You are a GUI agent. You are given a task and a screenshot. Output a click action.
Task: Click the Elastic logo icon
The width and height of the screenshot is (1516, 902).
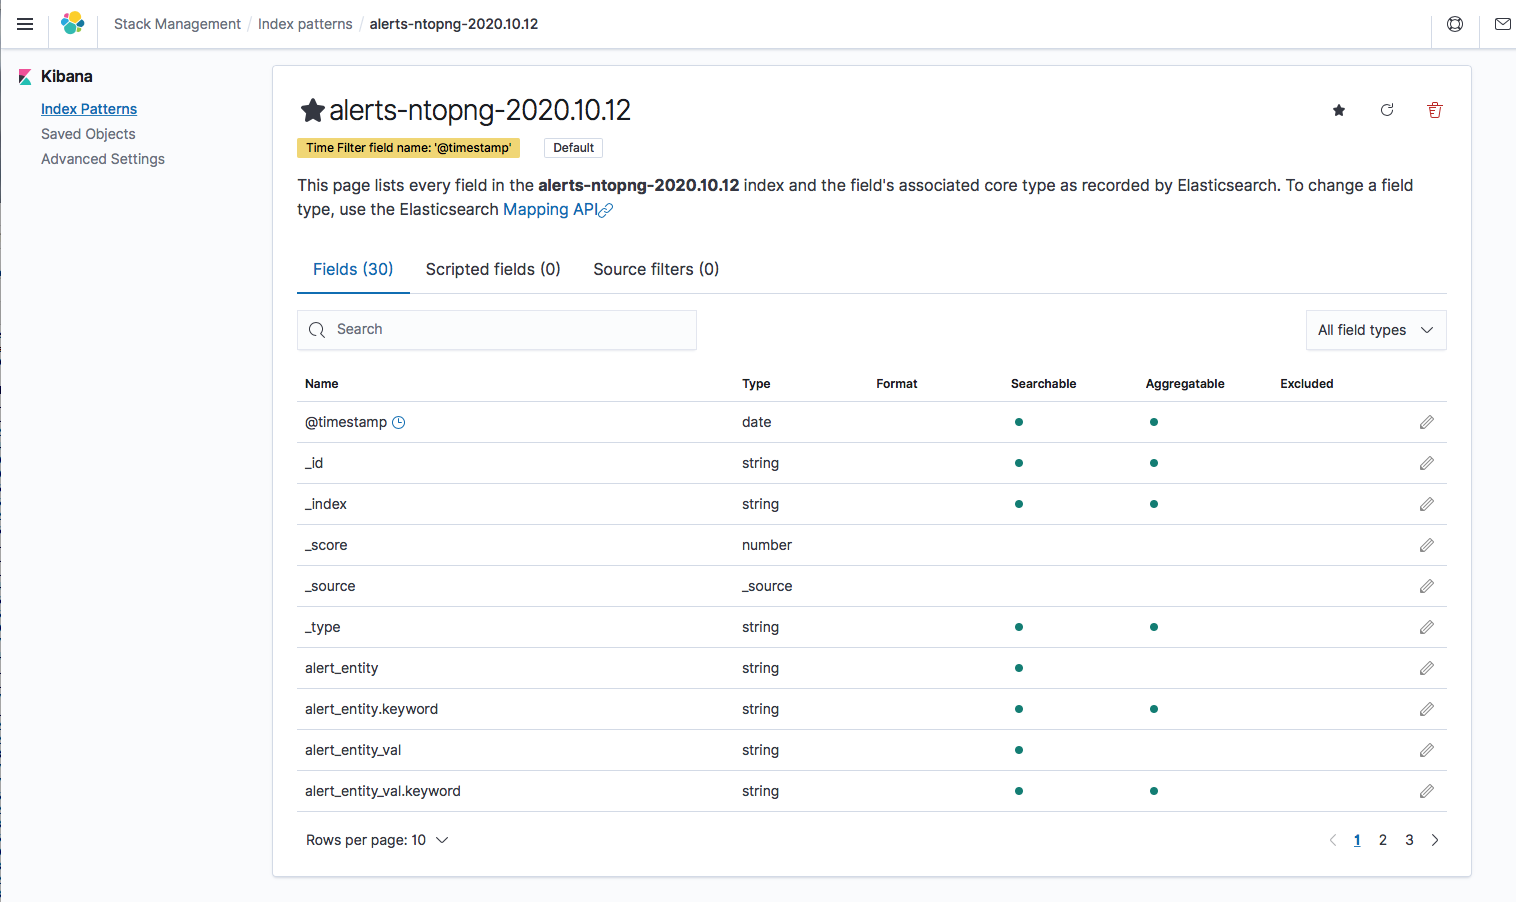72,23
